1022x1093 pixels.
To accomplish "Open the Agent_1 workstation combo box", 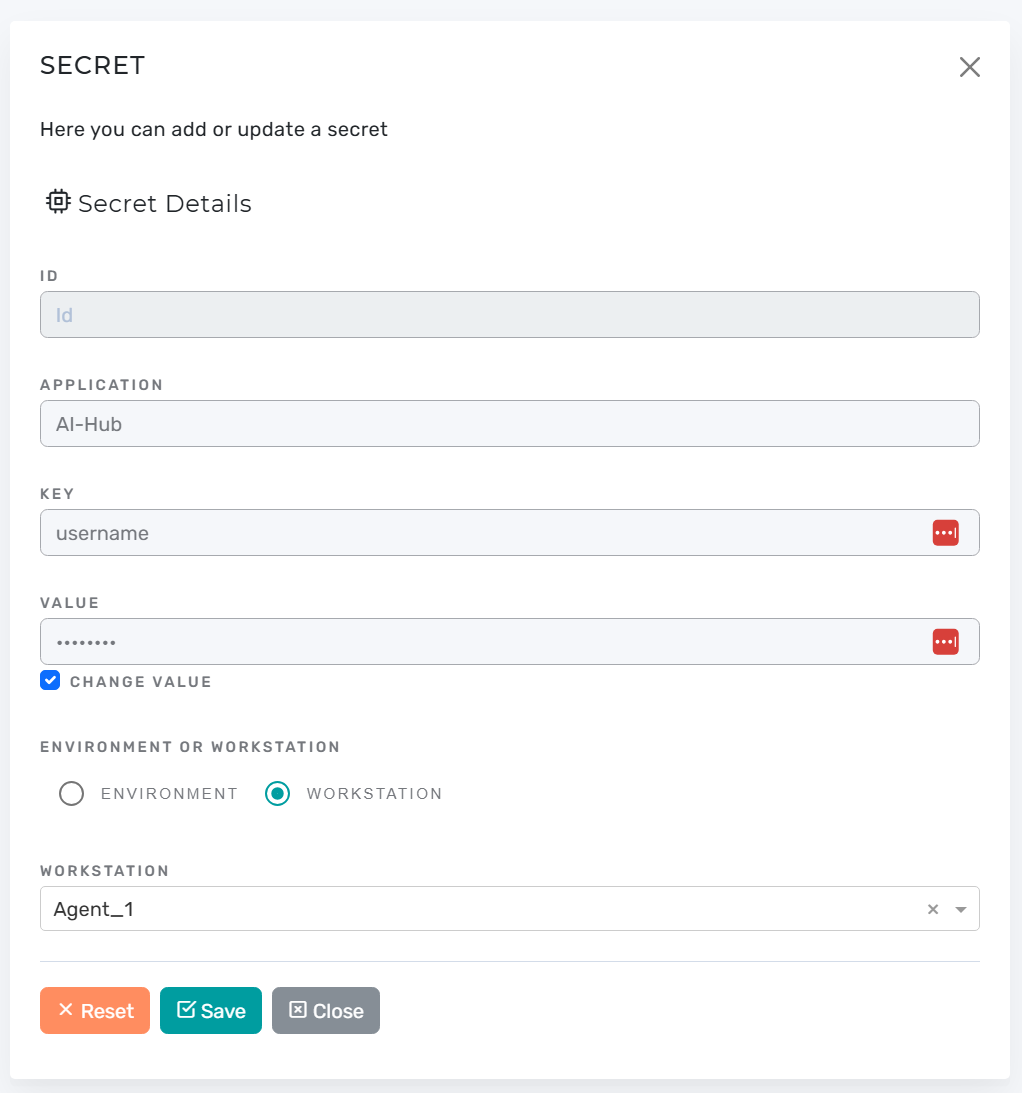I will pos(480,909).
